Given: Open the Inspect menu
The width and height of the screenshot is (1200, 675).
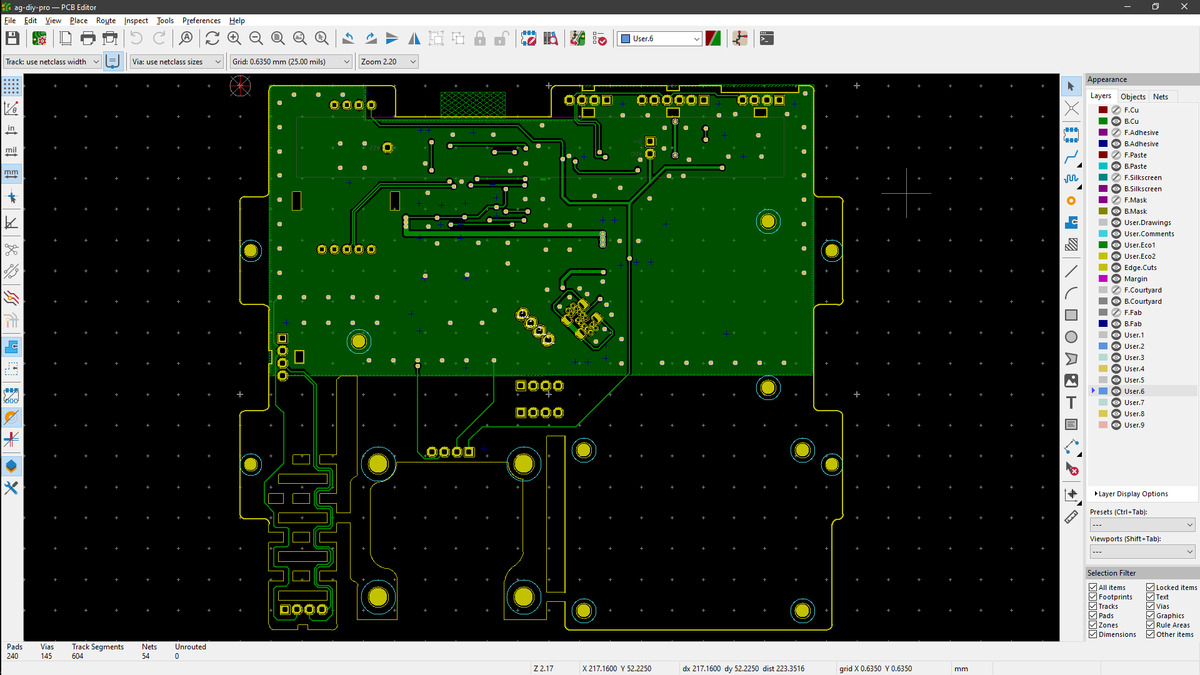Looking at the screenshot, I should (x=136, y=20).
